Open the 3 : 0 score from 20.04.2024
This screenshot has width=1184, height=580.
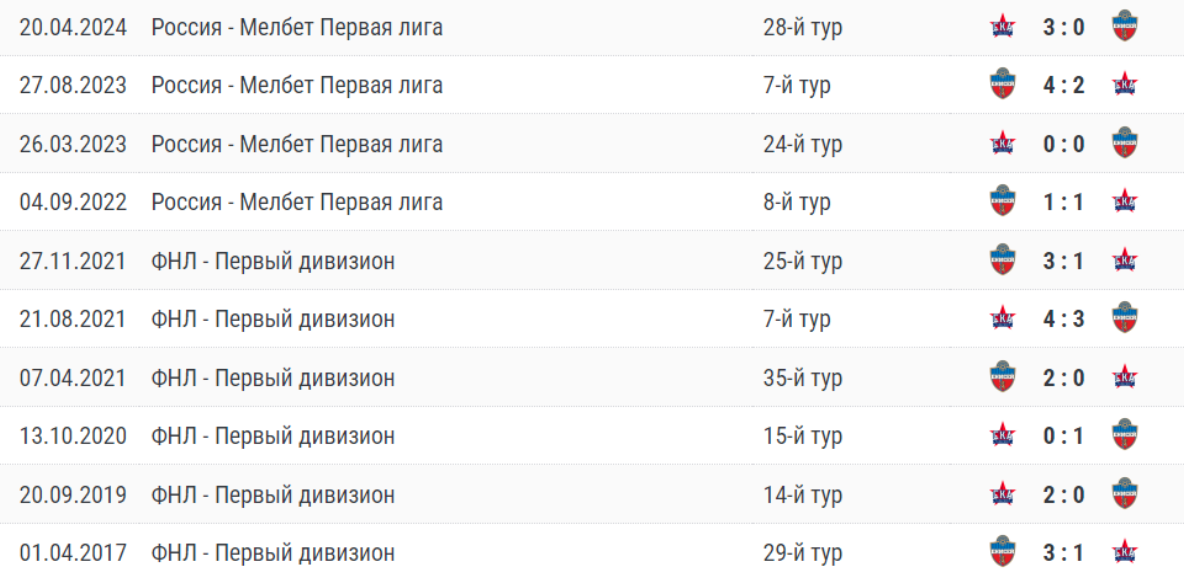tap(1064, 27)
